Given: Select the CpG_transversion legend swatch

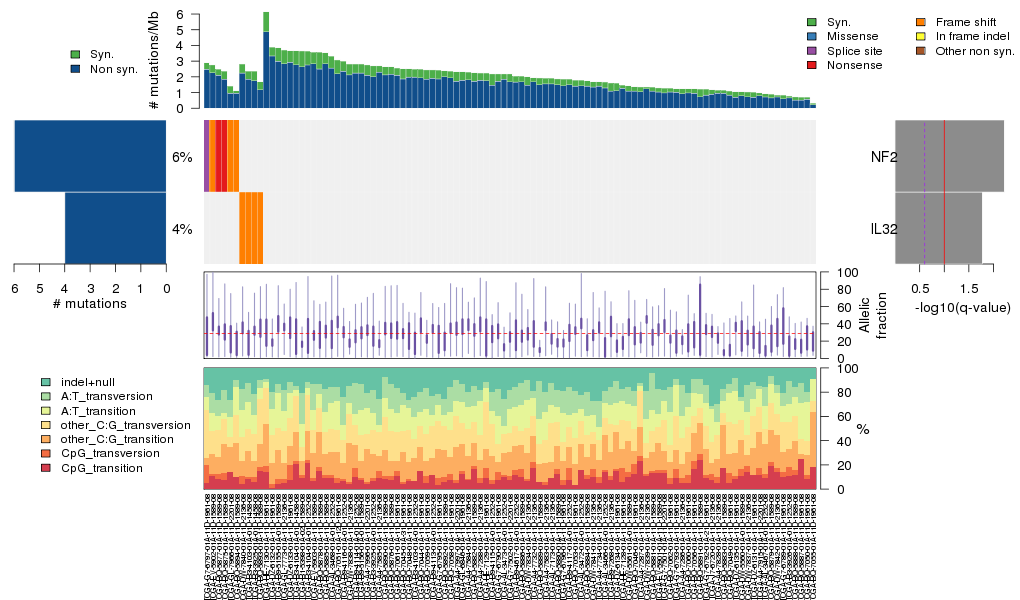Looking at the screenshot, I should (x=46, y=453).
